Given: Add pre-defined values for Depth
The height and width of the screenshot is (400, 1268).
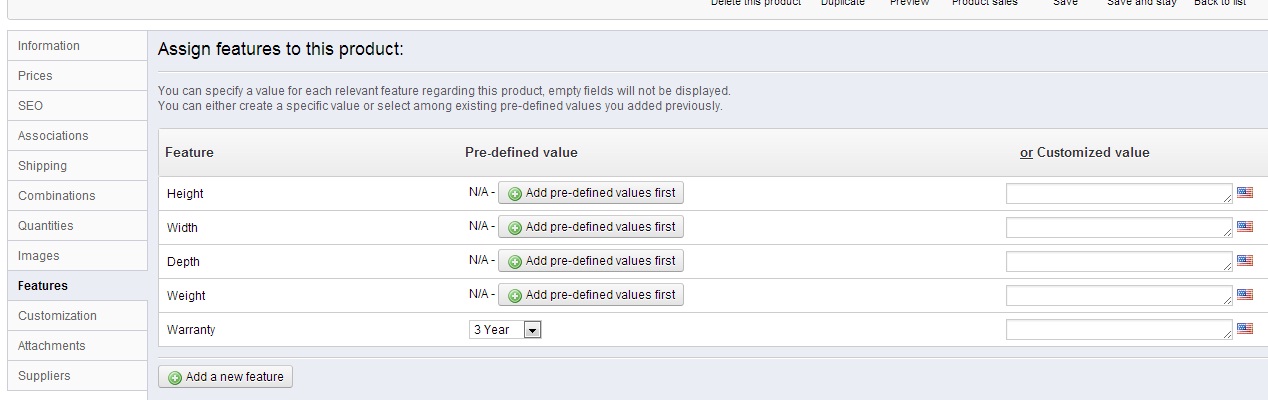Looking at the screenshot, I should pos(591,261).
